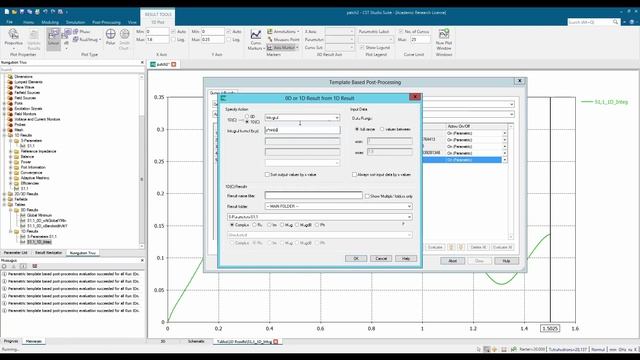Click the S1,1 result curve icon under S-Parameters
640x360 pixels.
point(23,146)
